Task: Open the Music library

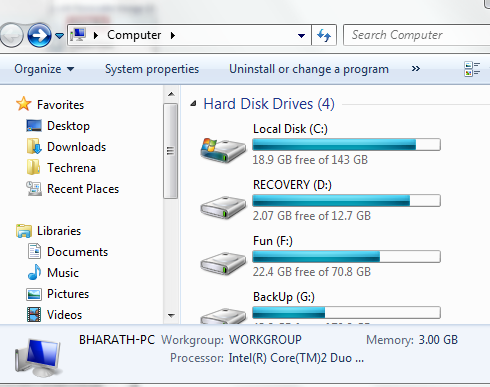Action: click(63, 273)
